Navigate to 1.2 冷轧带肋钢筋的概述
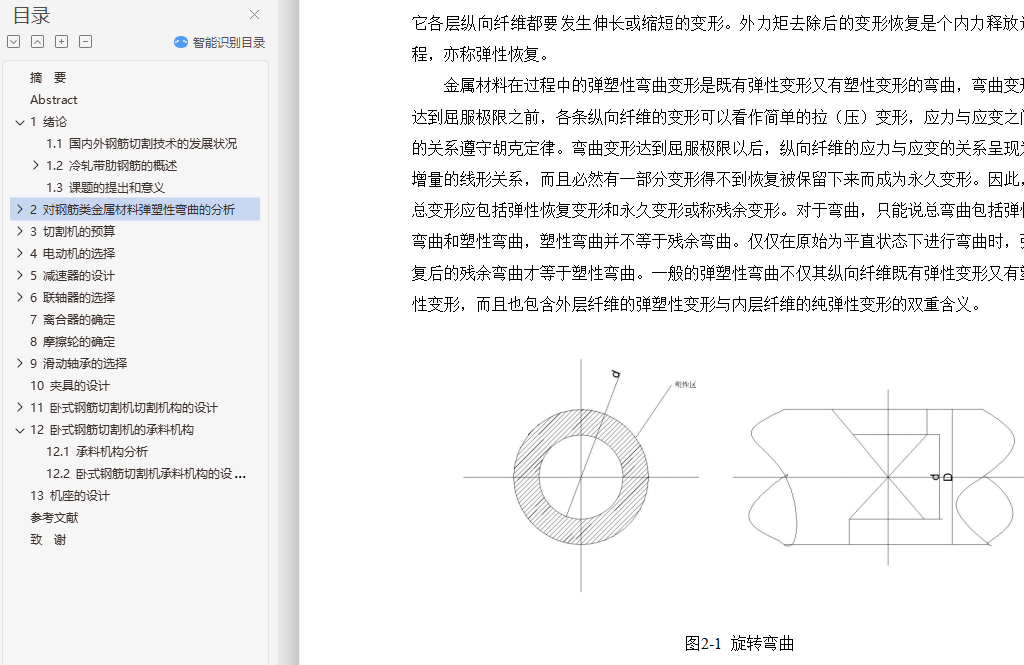This screenshot has height=665, width=1024. coord(111,166)
